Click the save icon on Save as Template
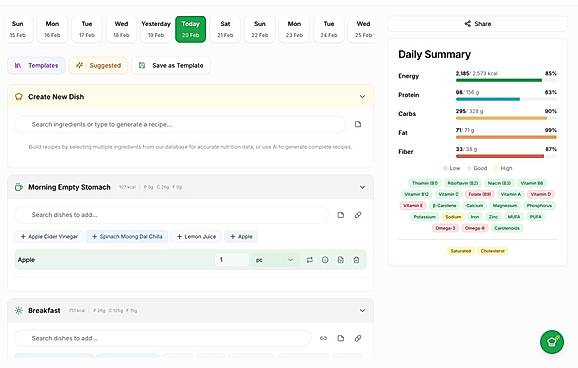This screenshot has width=578, height=368. [142, 66]
